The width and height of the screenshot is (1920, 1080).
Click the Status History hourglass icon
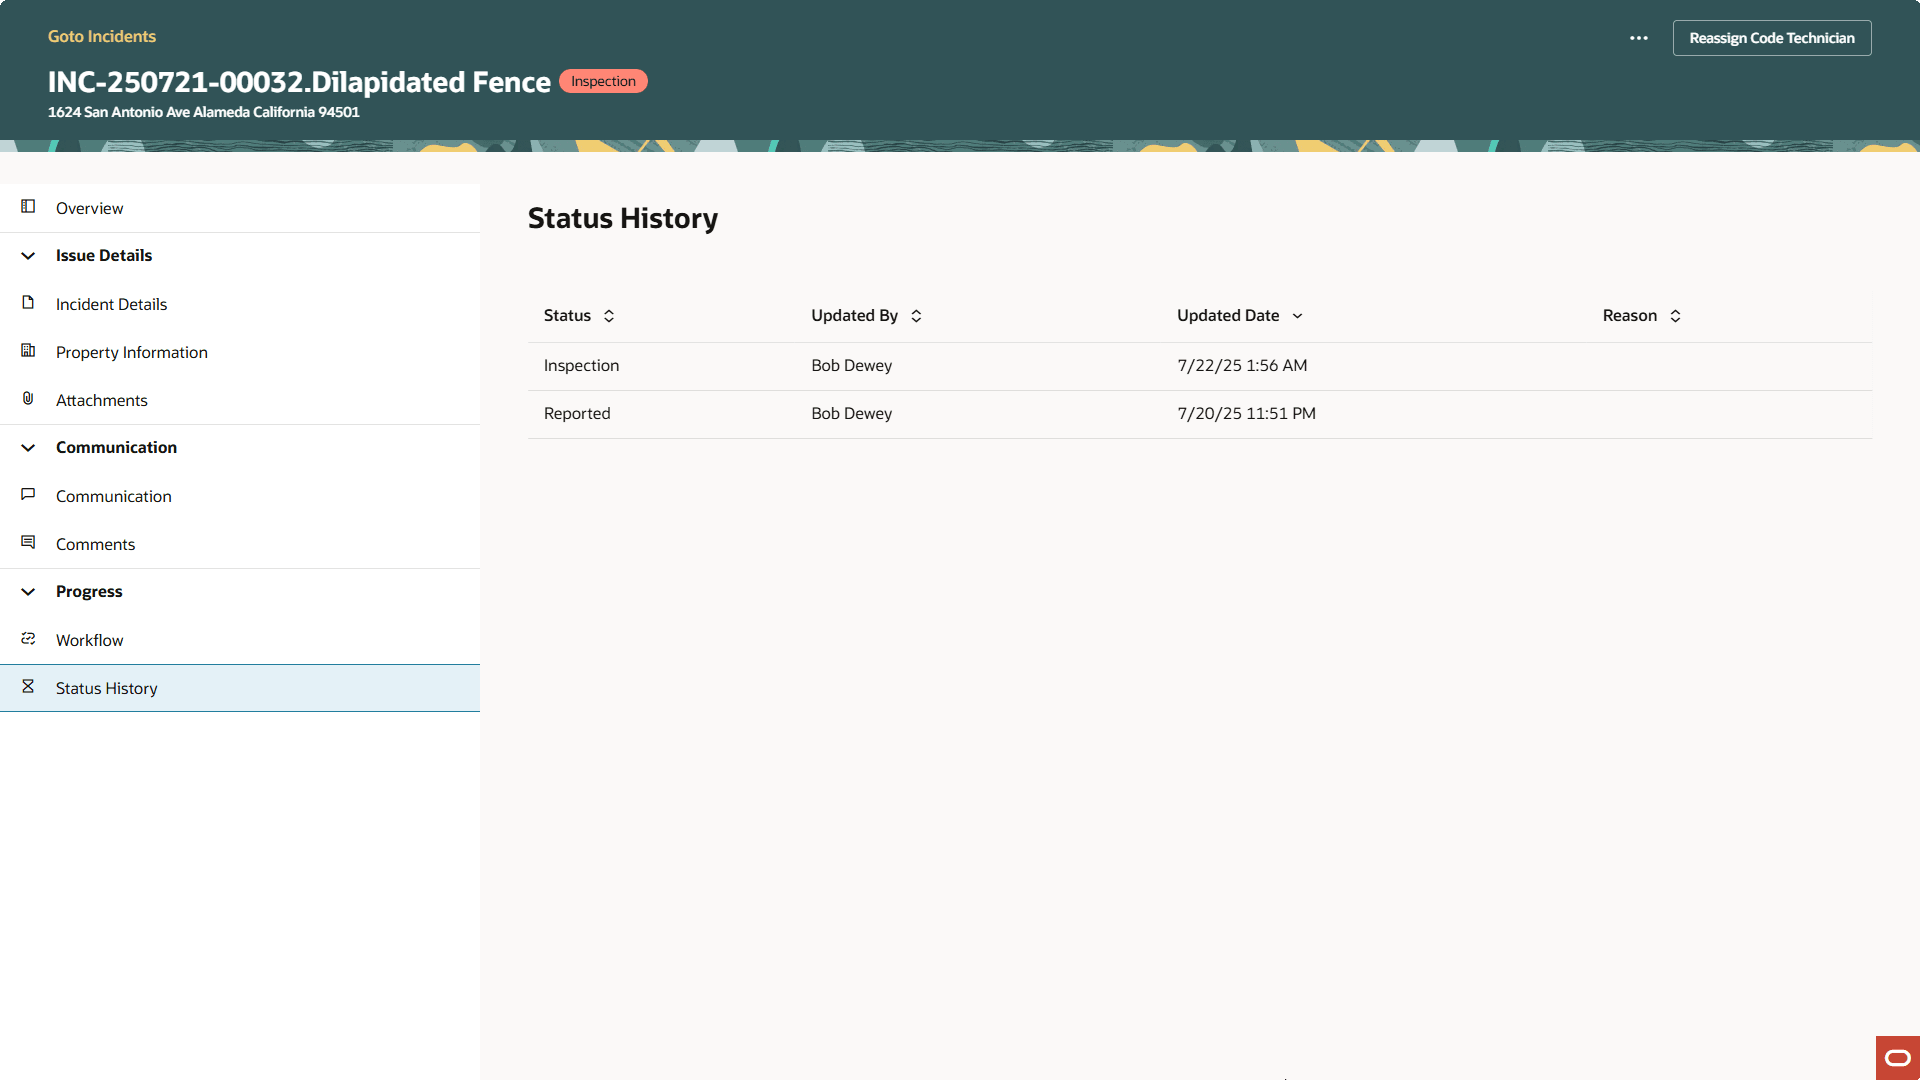(x=28, y=687)
